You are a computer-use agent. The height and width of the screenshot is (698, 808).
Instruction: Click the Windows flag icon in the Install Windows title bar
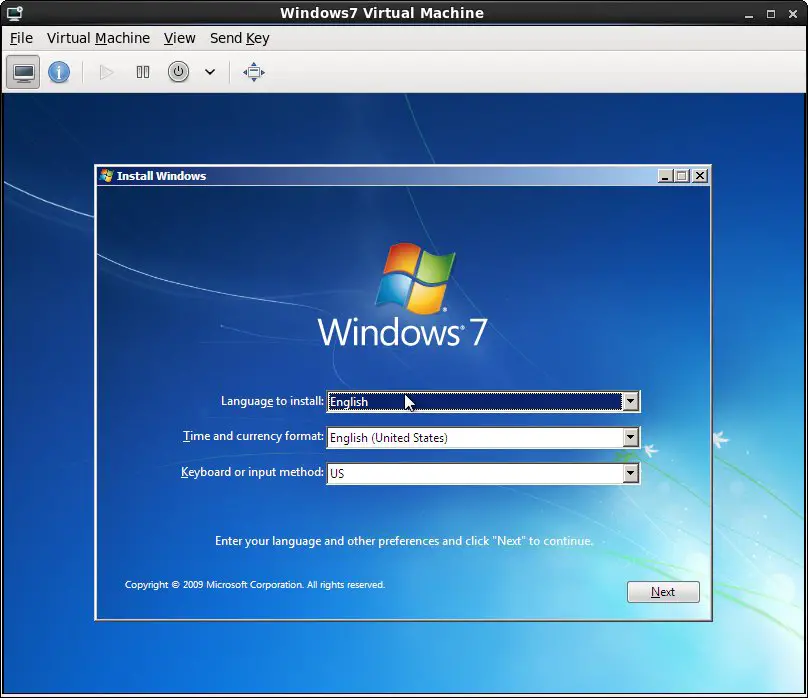pyautogui.click(x=107, y=176)
